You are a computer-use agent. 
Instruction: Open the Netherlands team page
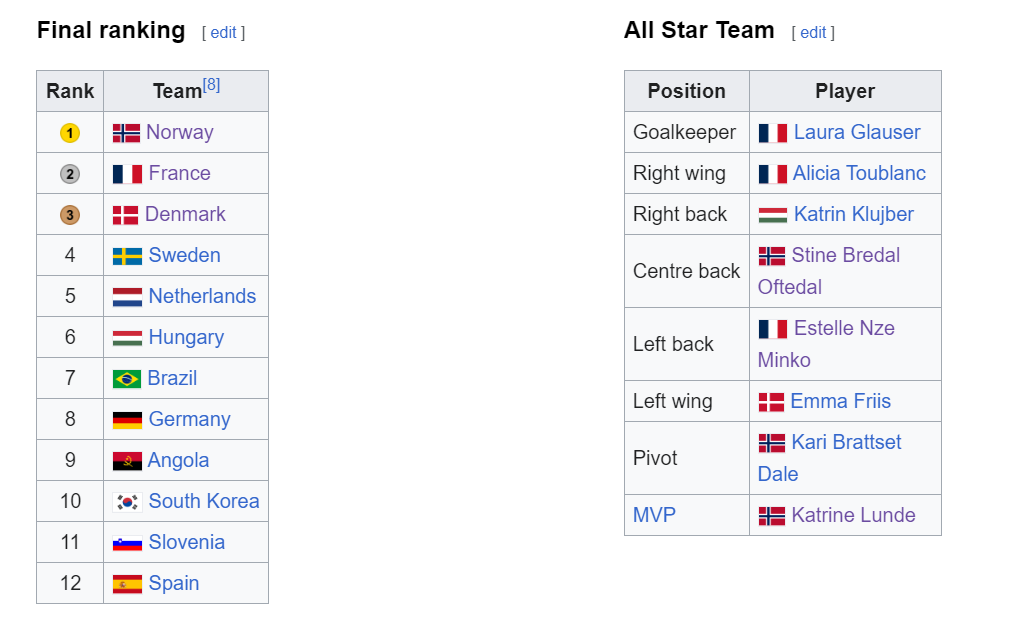coord(202,296)
